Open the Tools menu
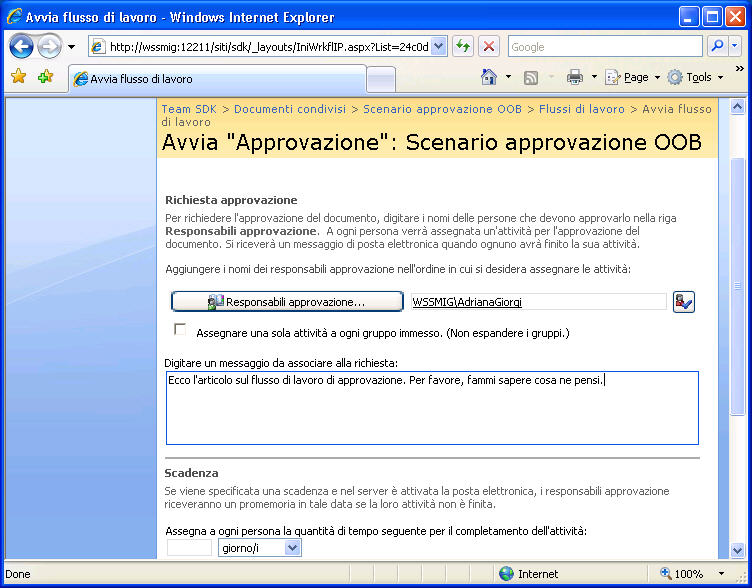The height and width of the screenshot is (588, 752). pyautogui.click(x=695, y=77)
